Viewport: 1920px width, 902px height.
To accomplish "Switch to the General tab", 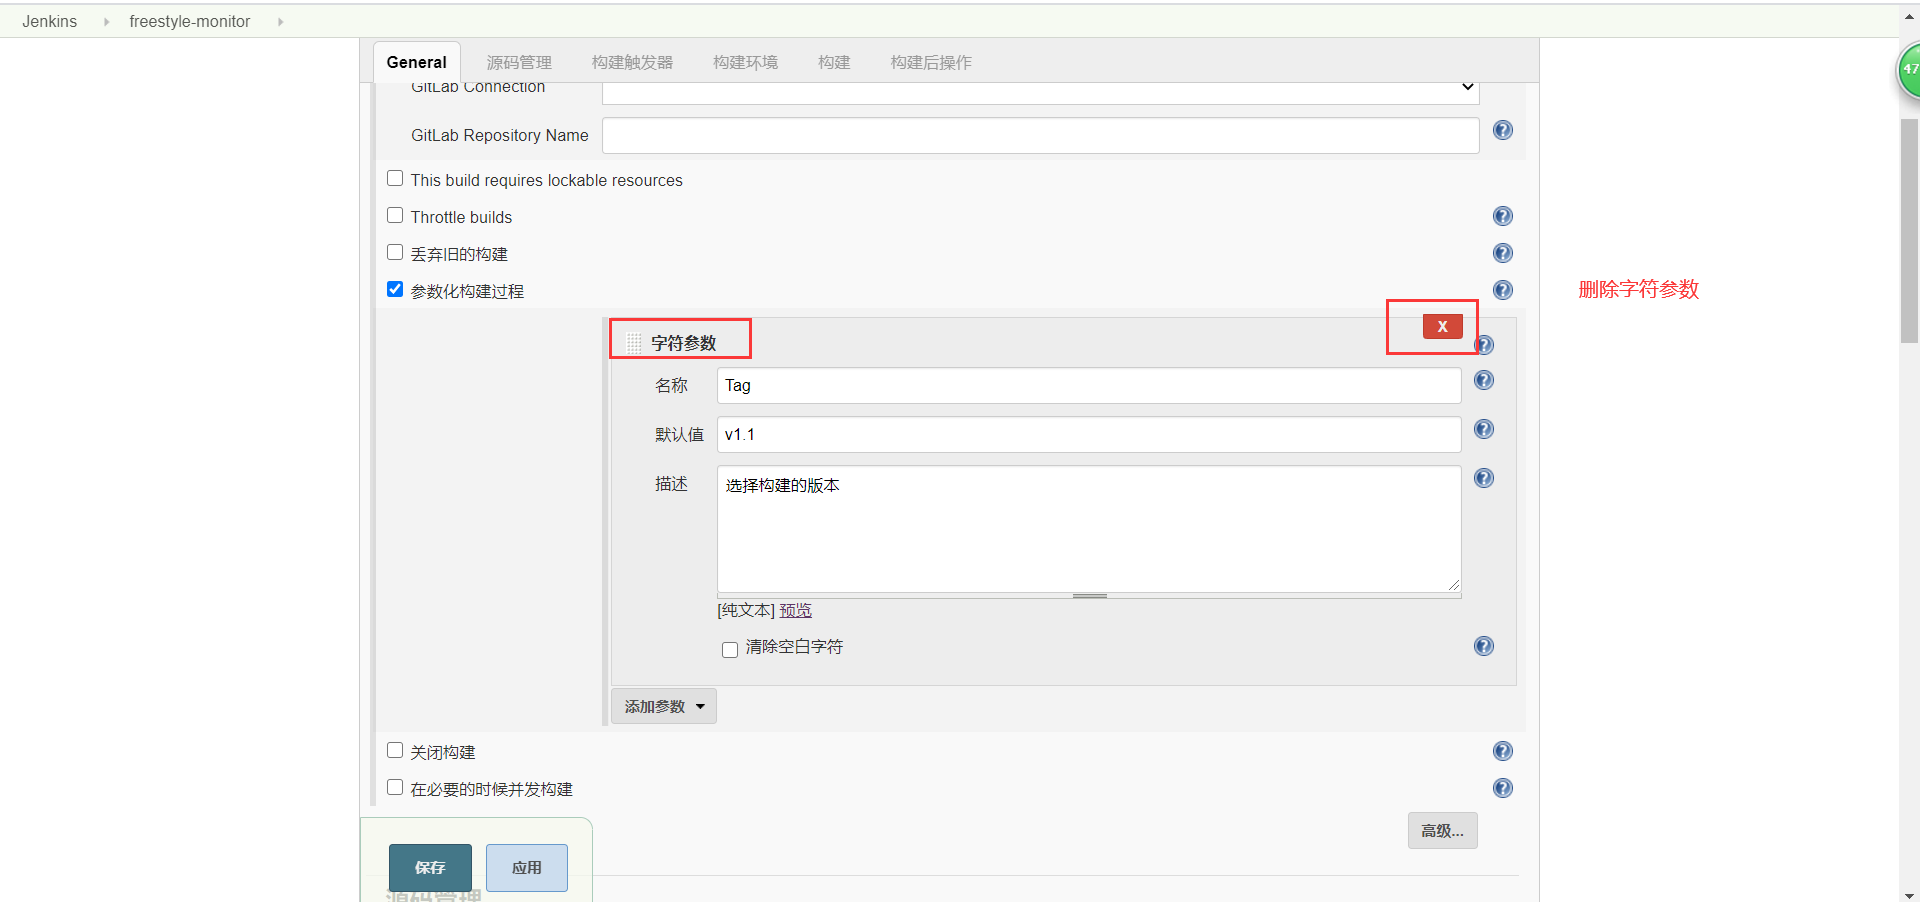I will 417,62.
